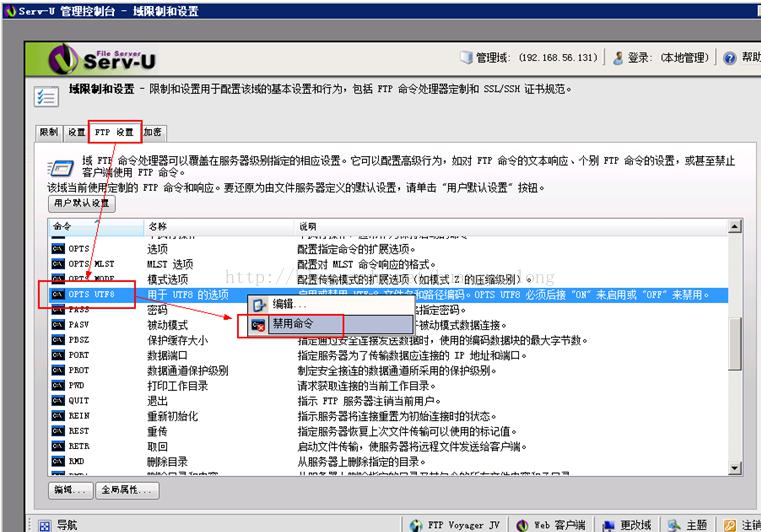761x532 pixels.
Task: Sort by the 命令 column header
Action: pos(97,226)
